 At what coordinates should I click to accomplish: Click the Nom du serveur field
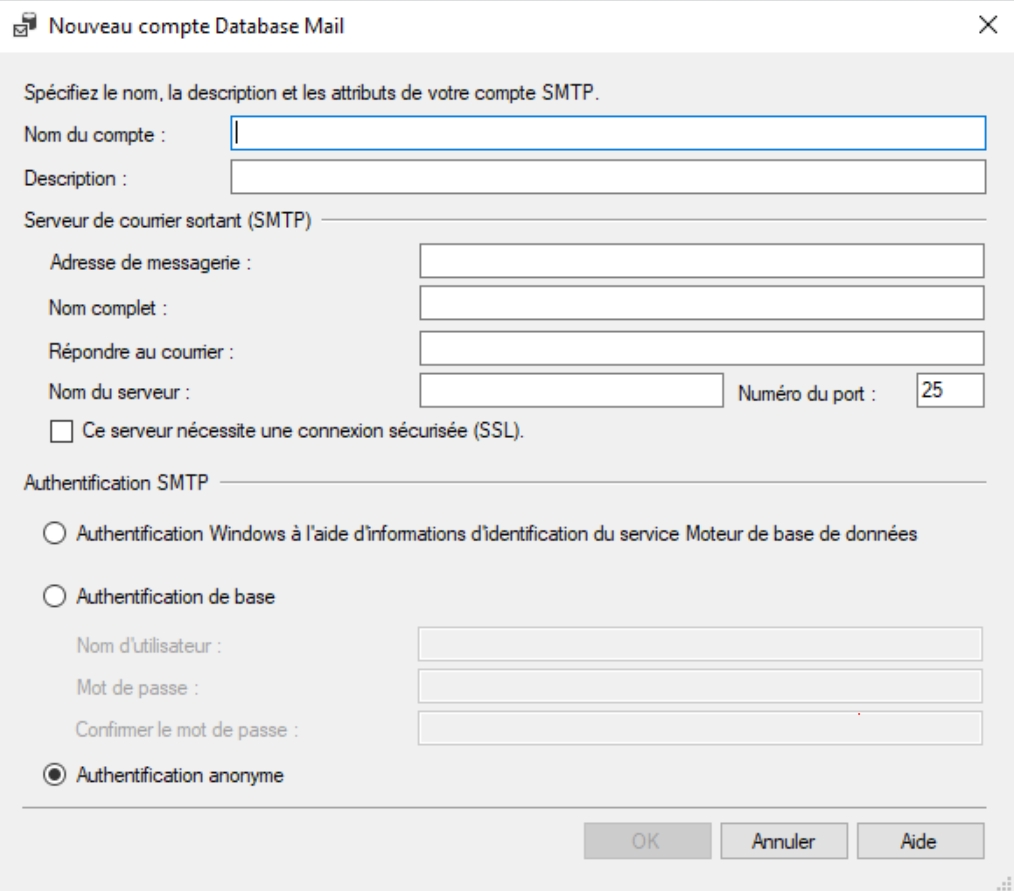point(570,391)
